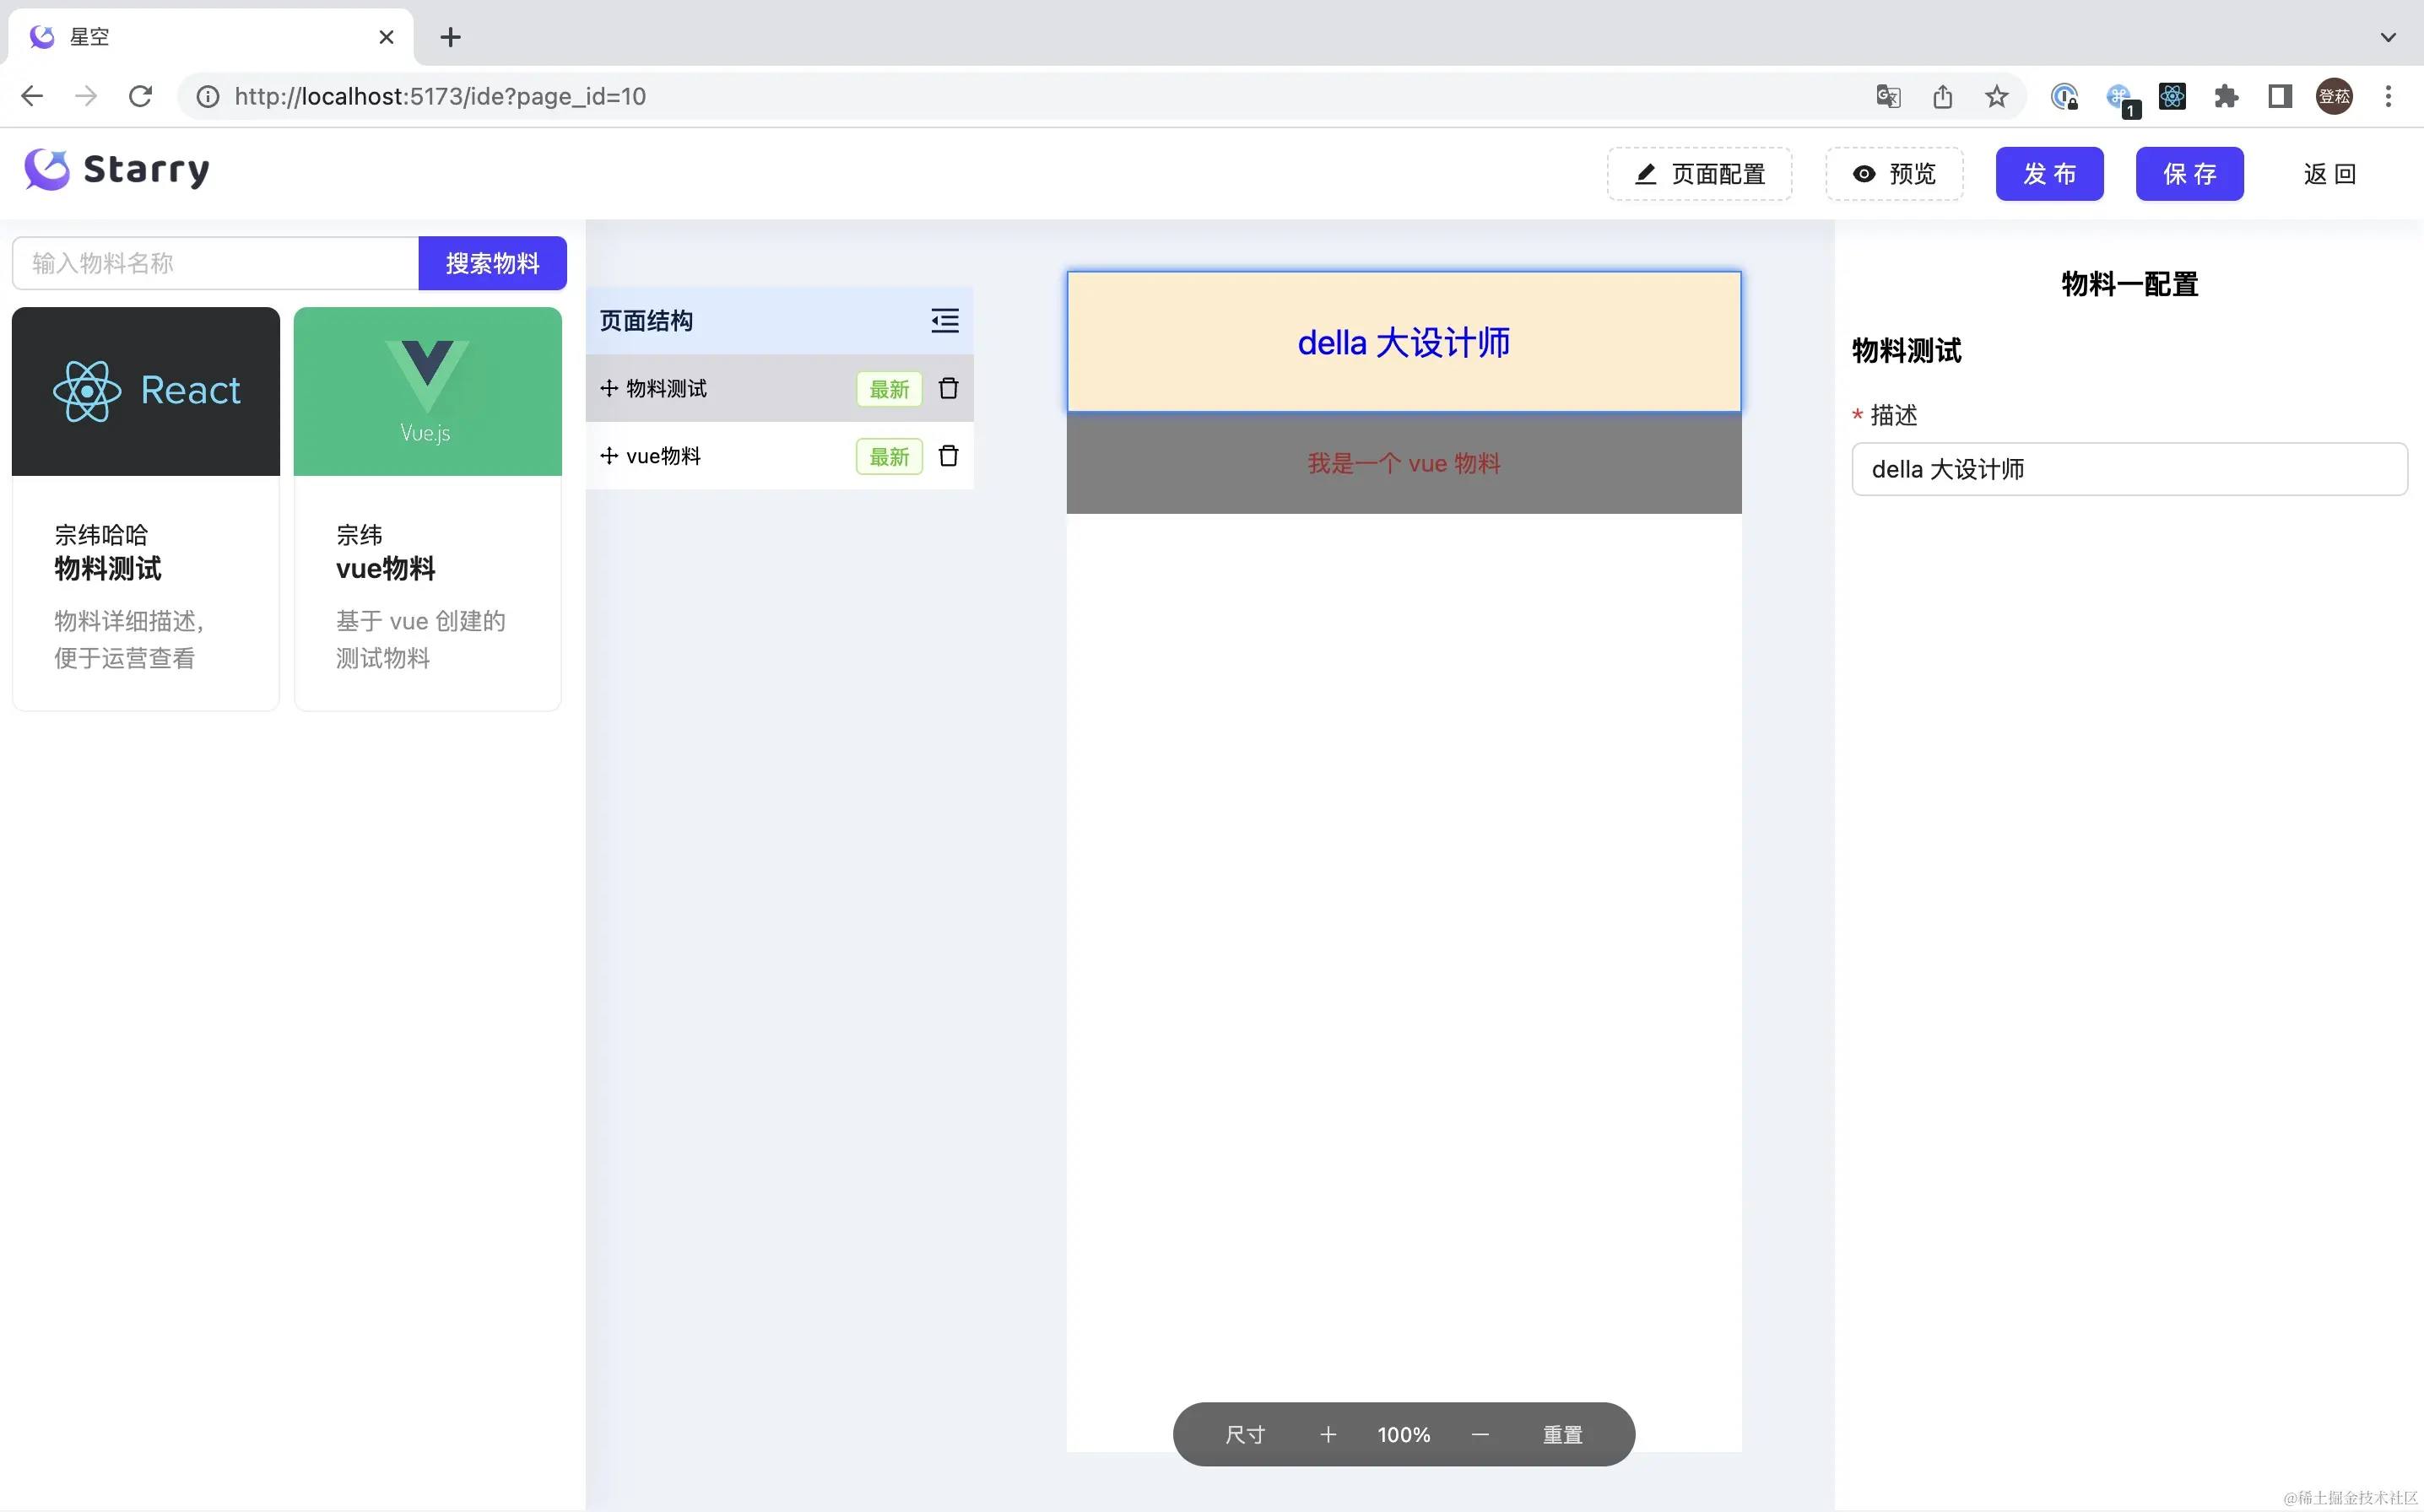Click the 搜索物料 search button

click(492, 263)
